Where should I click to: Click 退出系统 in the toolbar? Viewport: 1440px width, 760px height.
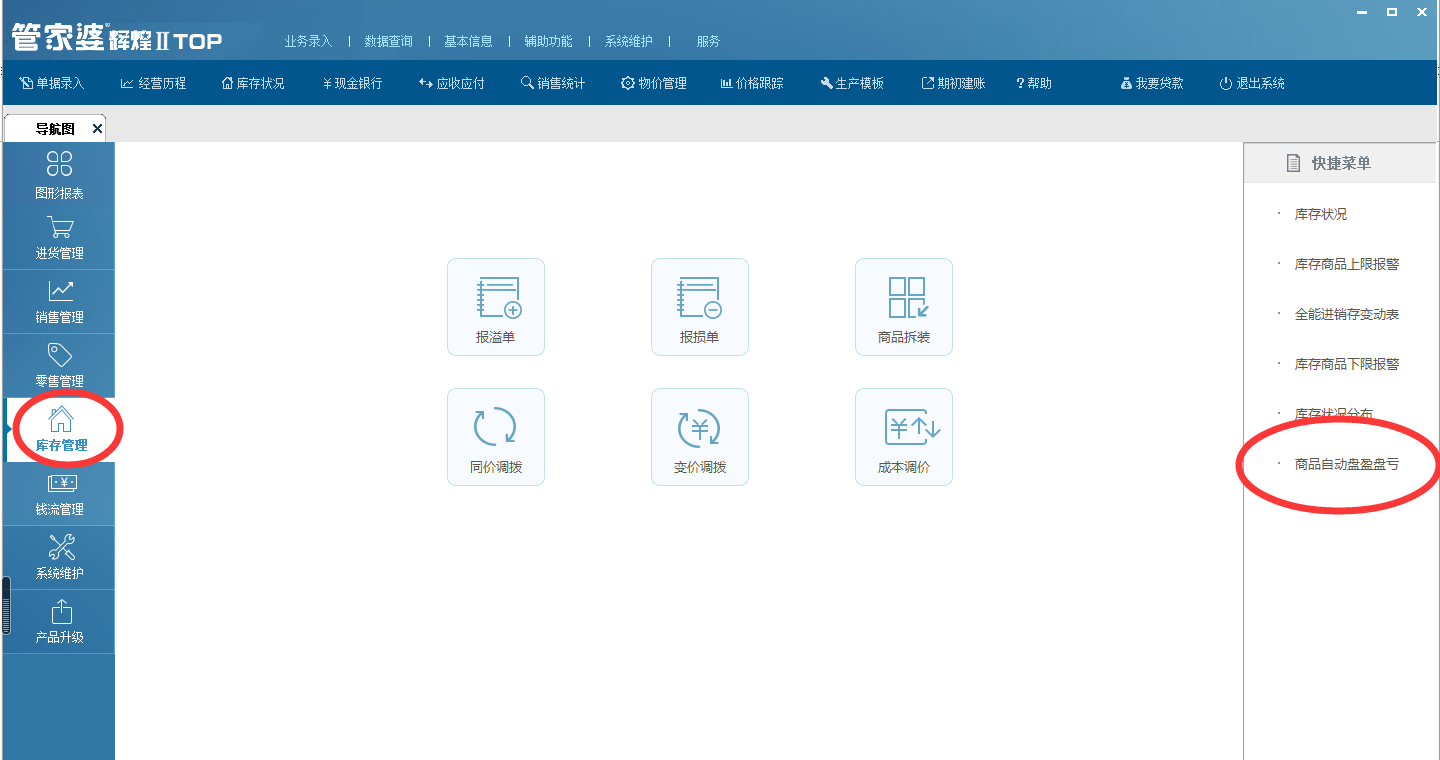(x=1252, y=84)
